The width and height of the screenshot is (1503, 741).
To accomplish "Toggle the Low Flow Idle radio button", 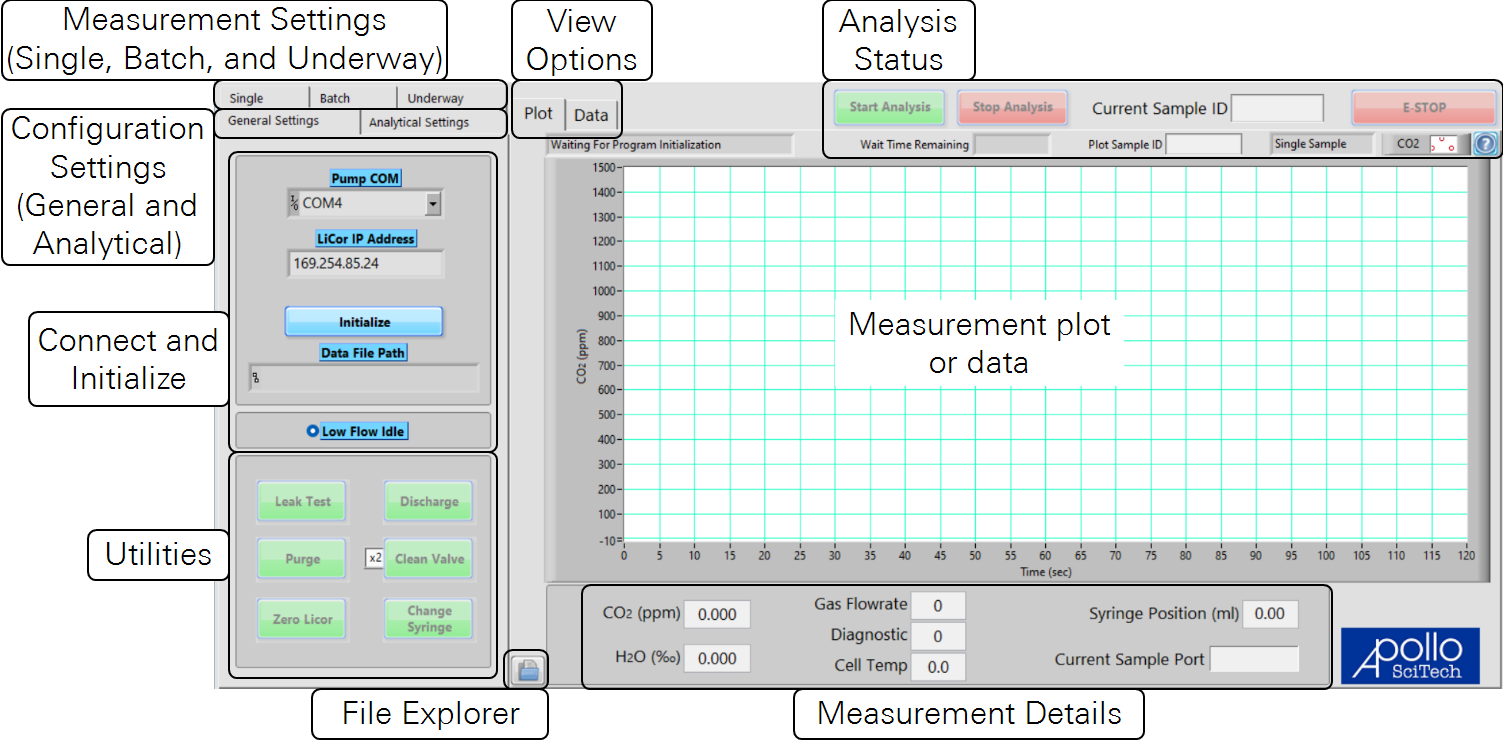I will tap(312, 432).
